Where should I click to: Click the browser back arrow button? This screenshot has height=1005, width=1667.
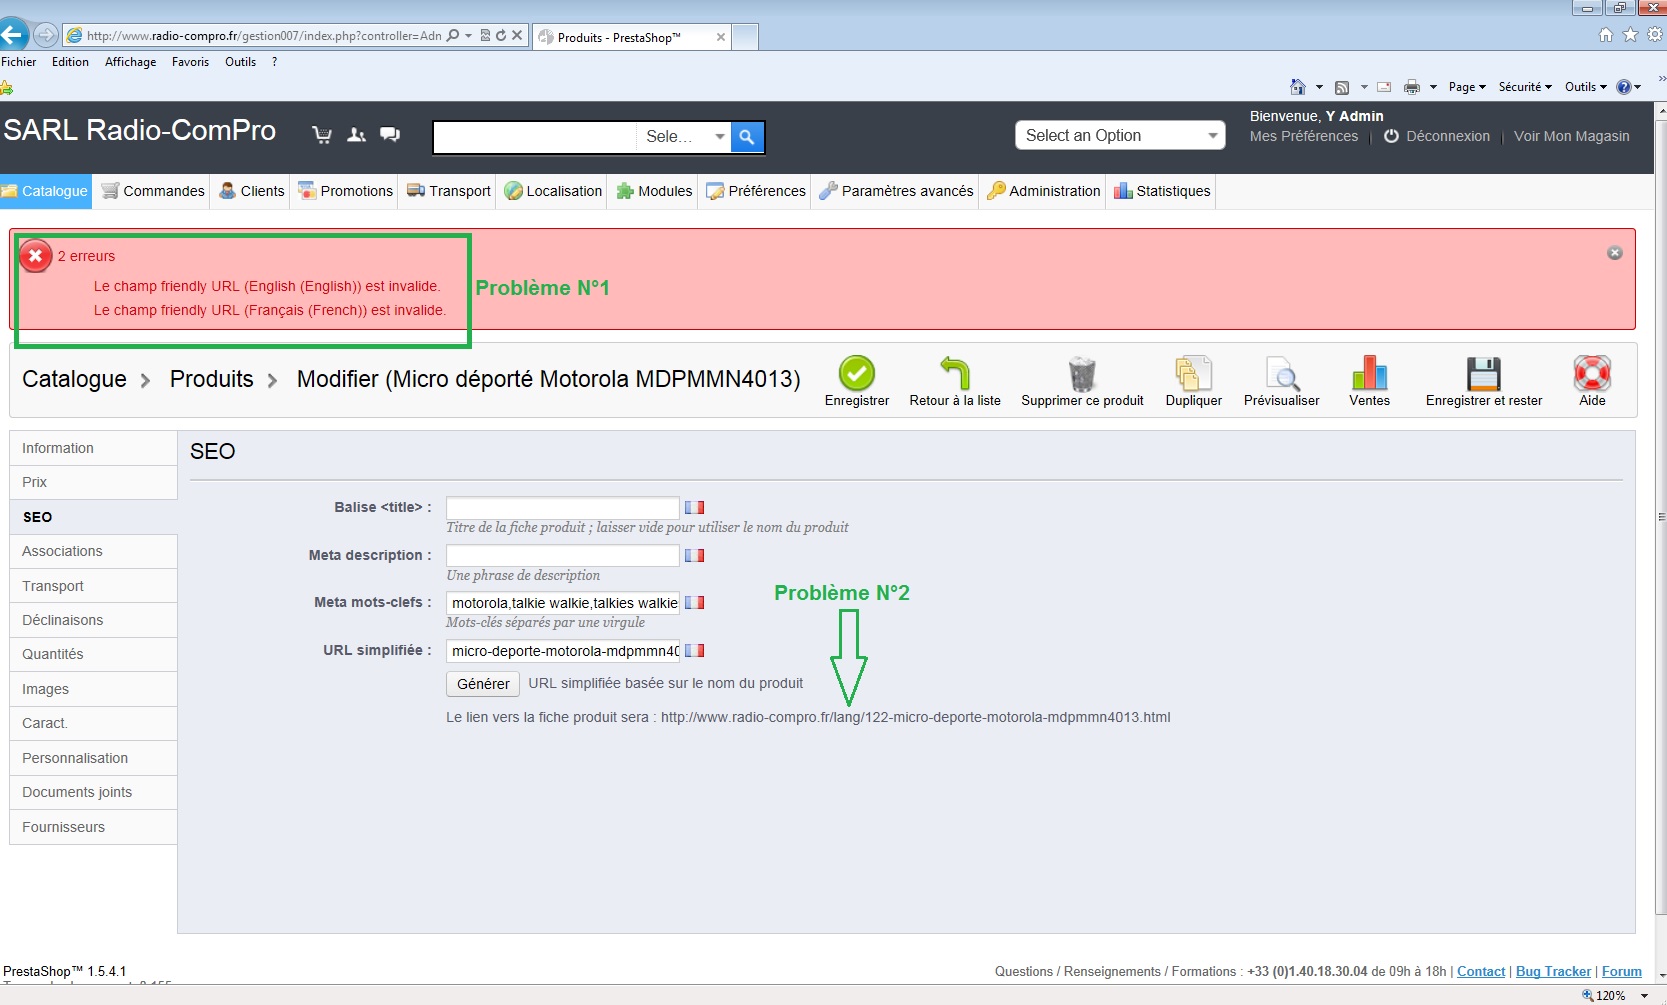coord(13,35)
